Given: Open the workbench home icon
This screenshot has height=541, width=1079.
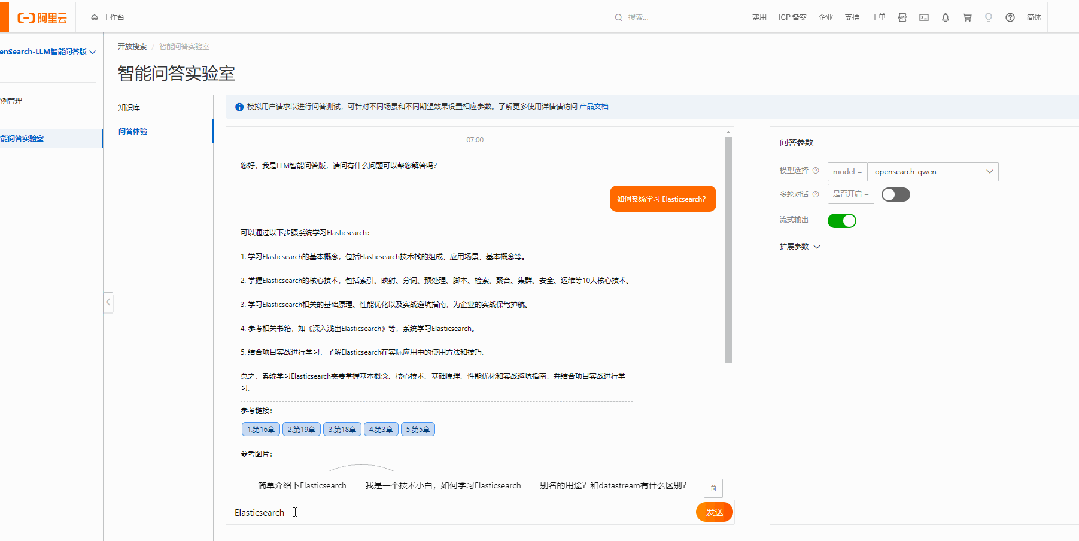Looking at the screenshot, I should coord(94,17).
